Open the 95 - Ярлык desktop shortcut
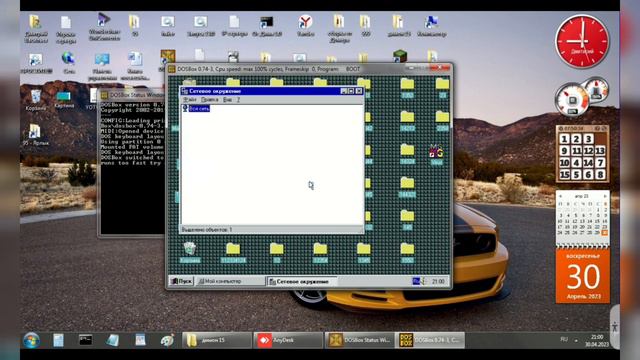This screenshot has width=640, height=360. [35, 135]
